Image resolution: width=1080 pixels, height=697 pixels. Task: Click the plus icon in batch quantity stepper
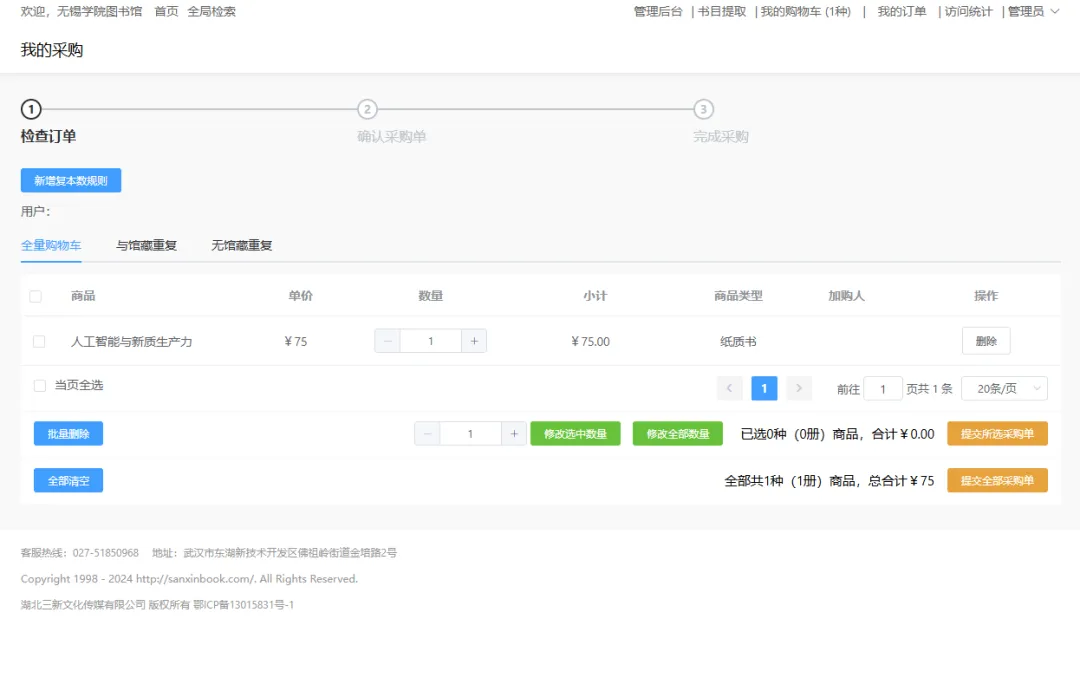pyautogui.click(x=514, y=434)
